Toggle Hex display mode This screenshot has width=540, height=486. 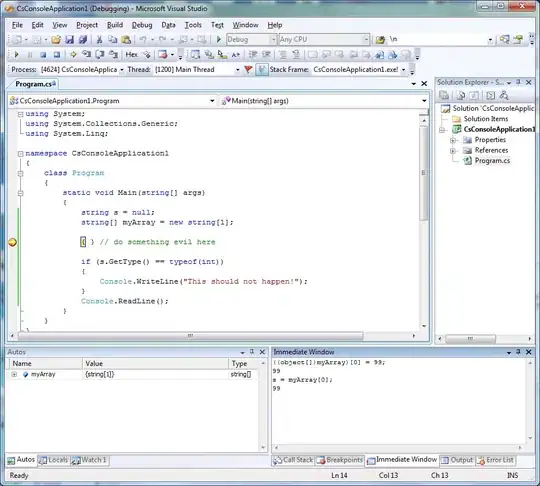click(x=131, y=54)
